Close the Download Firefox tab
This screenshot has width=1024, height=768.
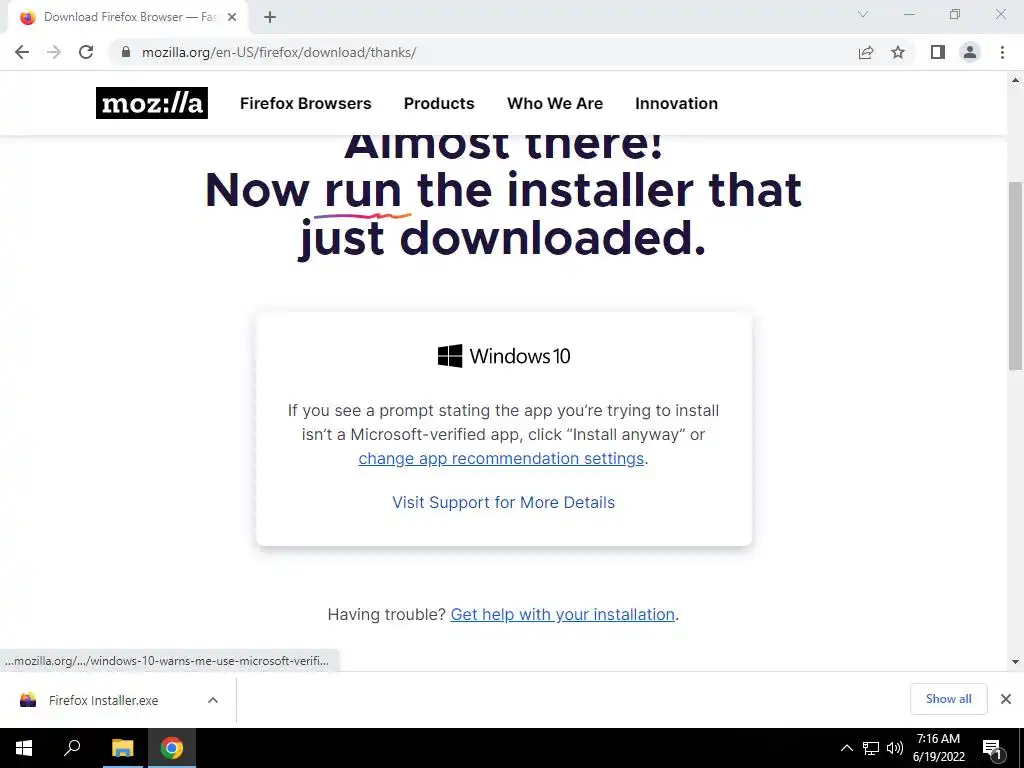[x=232, y=18]
